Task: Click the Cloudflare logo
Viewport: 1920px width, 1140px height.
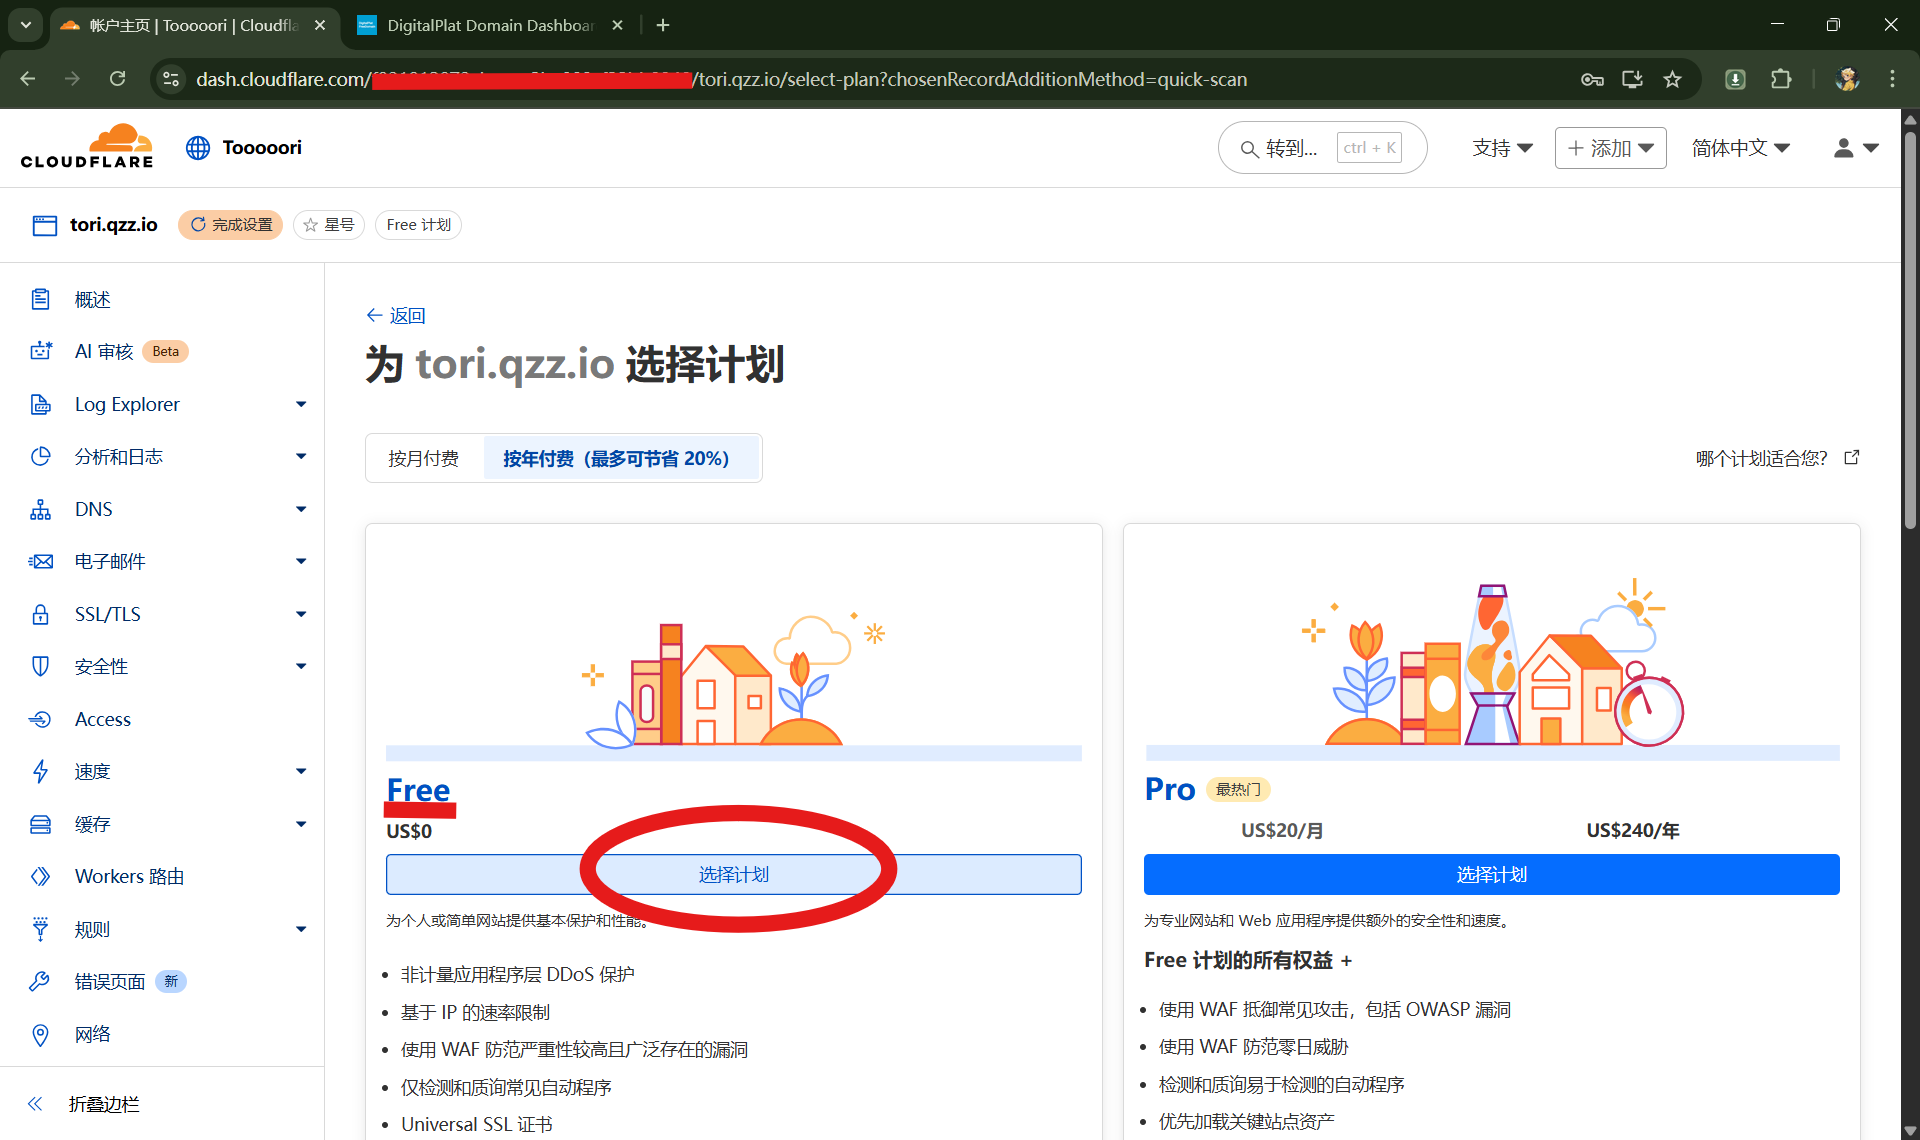Action: tap(87, 147)
